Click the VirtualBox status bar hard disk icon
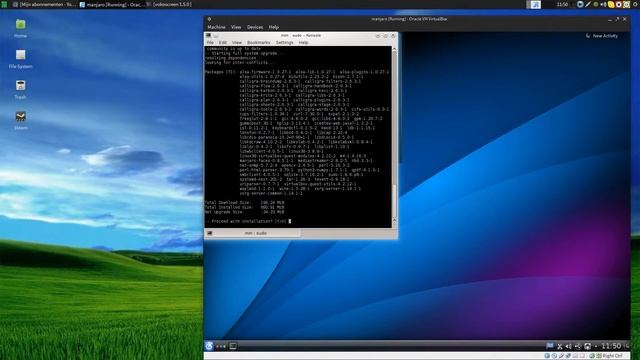This screenshot has height=360, width=640. click(547, 356)
